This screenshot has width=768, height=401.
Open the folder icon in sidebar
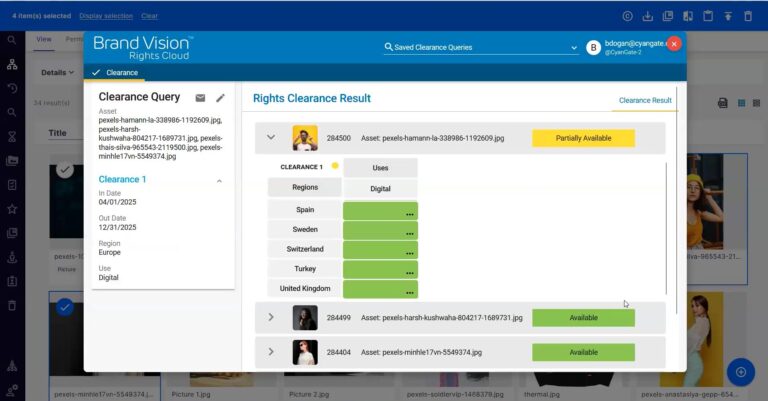(12, 161)
